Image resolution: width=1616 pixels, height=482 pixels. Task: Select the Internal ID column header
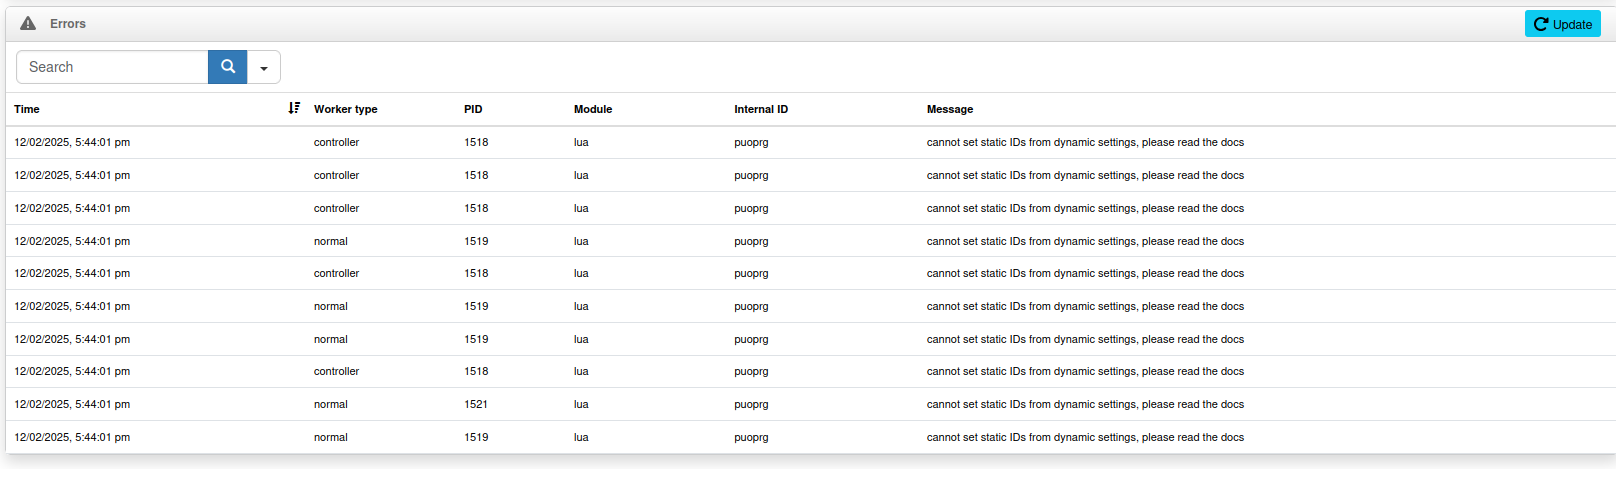pos(761,109)
